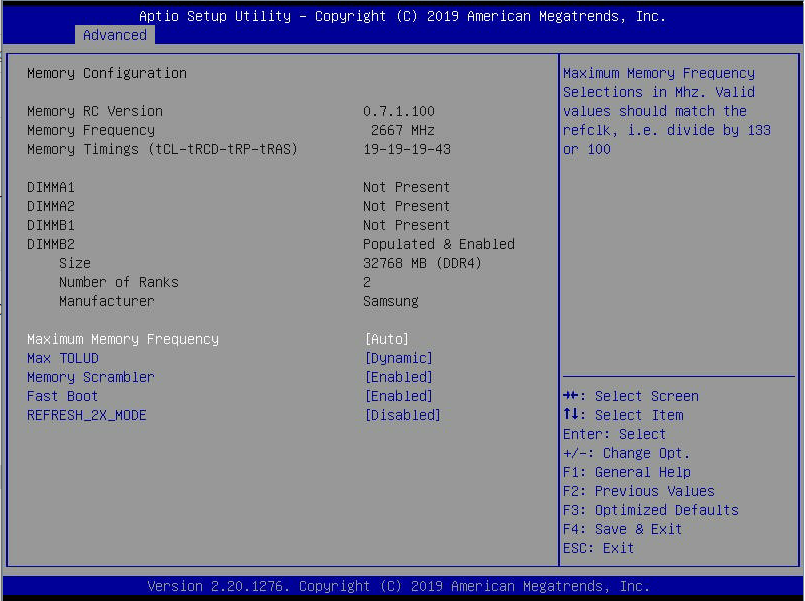Image resolution: width=805 pixels, height=601 pixels.
Task: Click the Memory Frequency label
Action: pos(91,130)
